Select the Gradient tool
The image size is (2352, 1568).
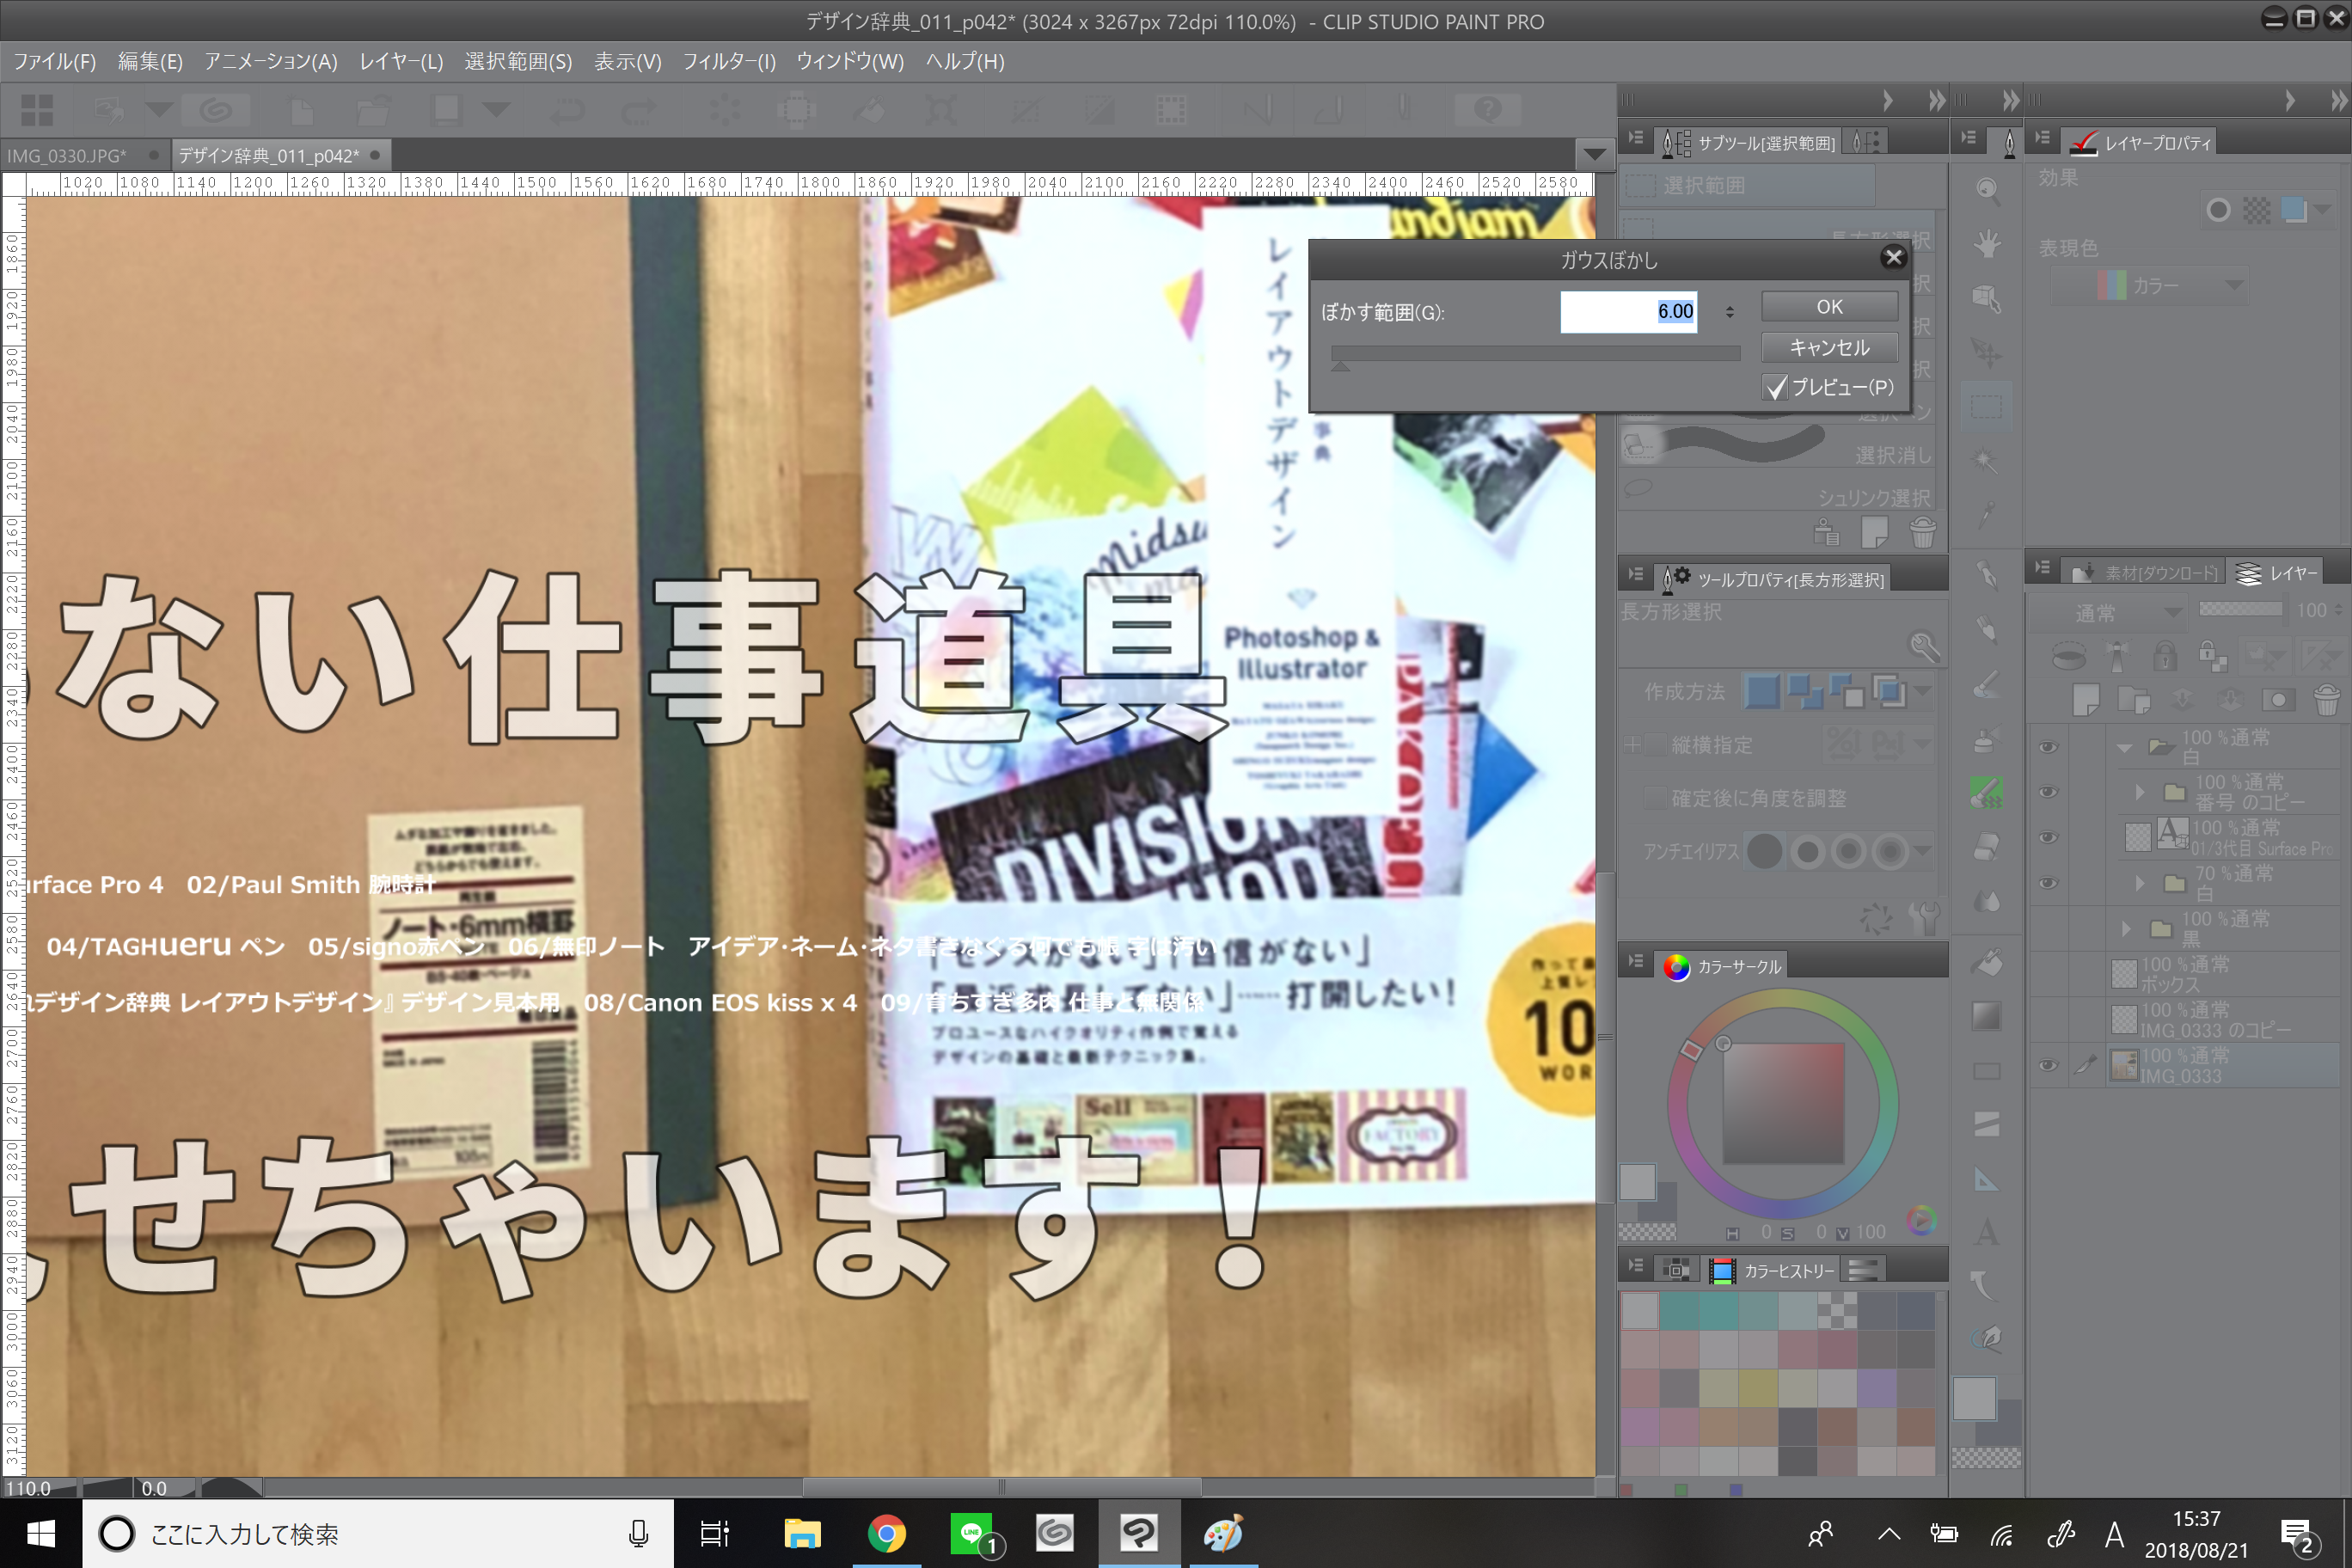(x=1987, y=1016)
